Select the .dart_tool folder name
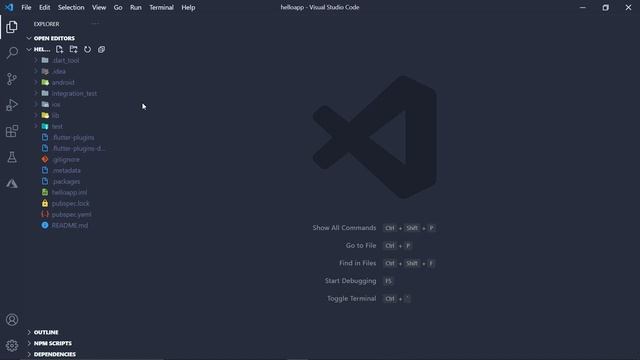640x360 pixels. 66,60
